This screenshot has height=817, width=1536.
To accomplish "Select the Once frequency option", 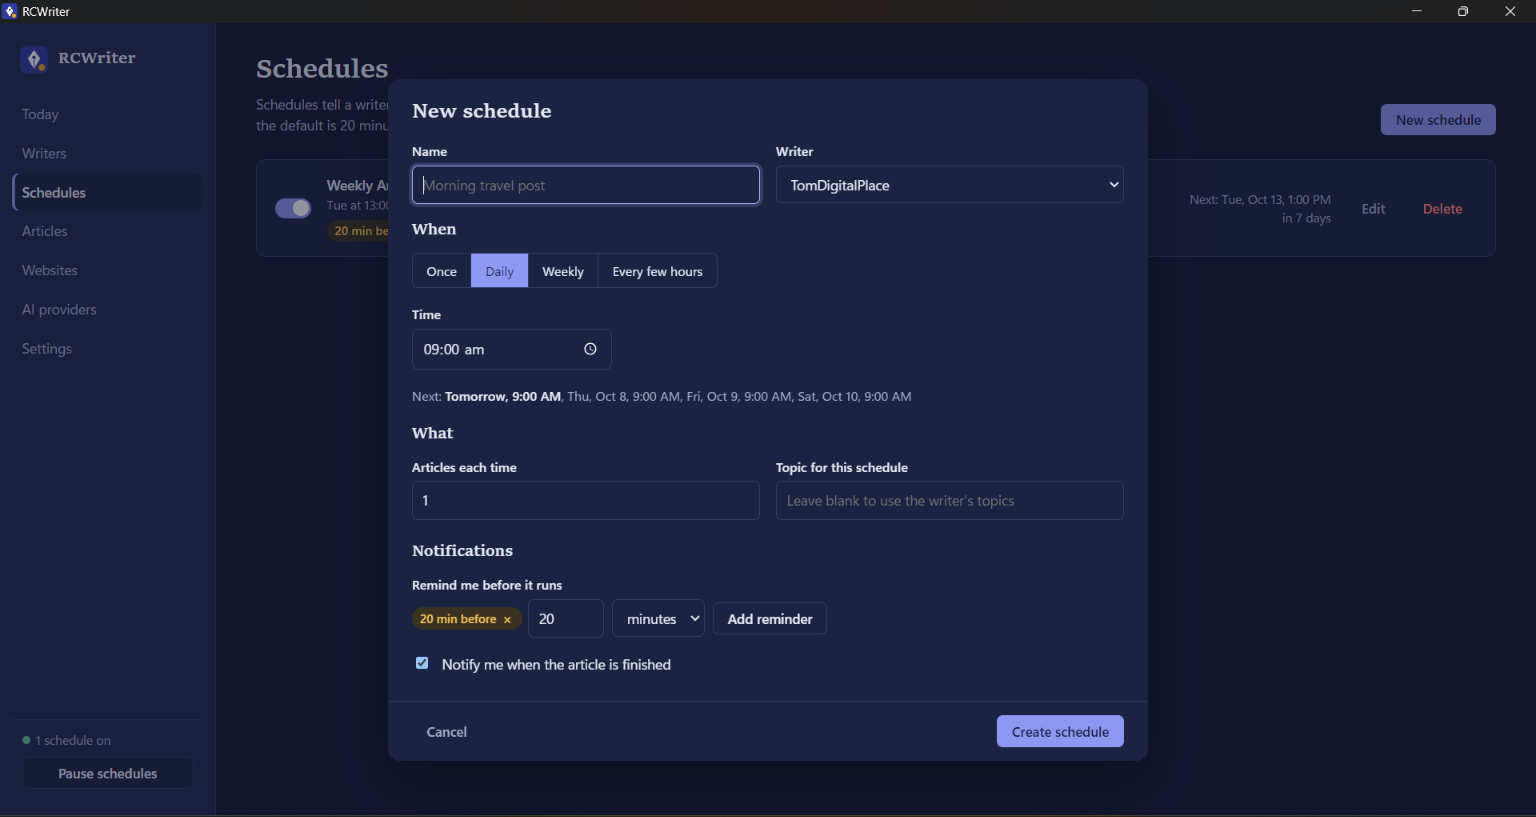I will pos(441,271).
